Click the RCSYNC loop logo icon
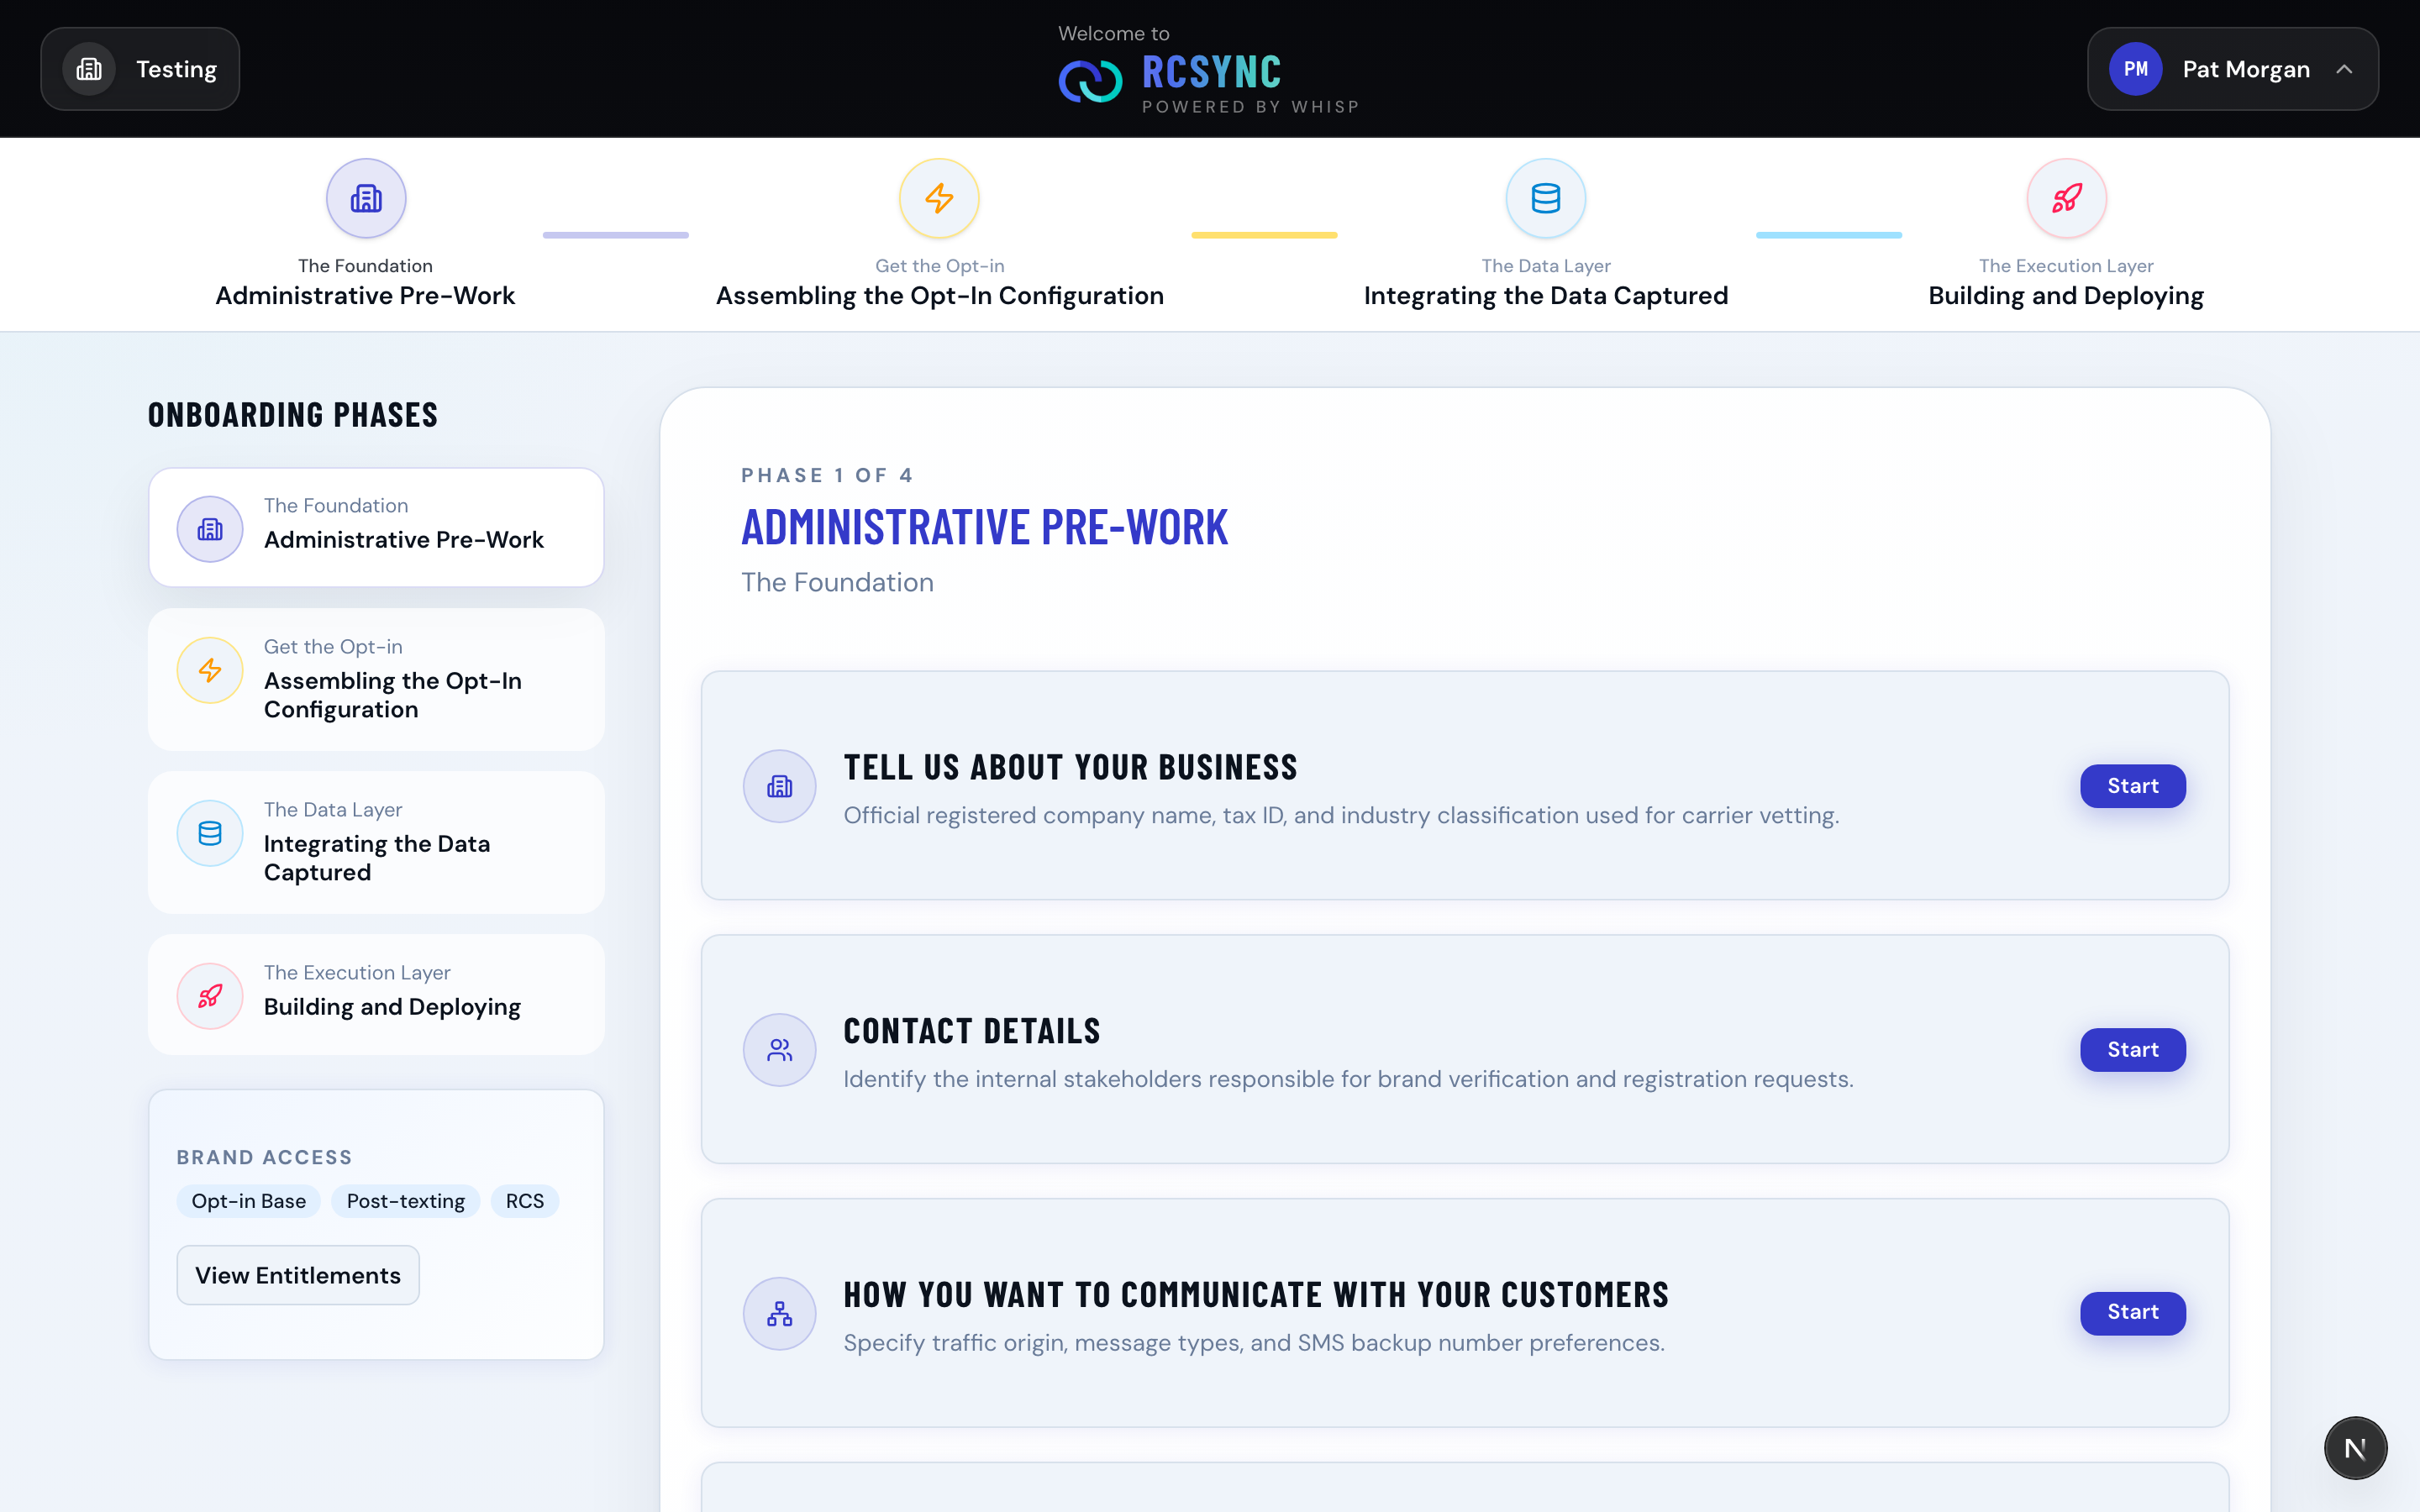The width and height of the screenshot is (2420, 1512). coord(1090,81)
